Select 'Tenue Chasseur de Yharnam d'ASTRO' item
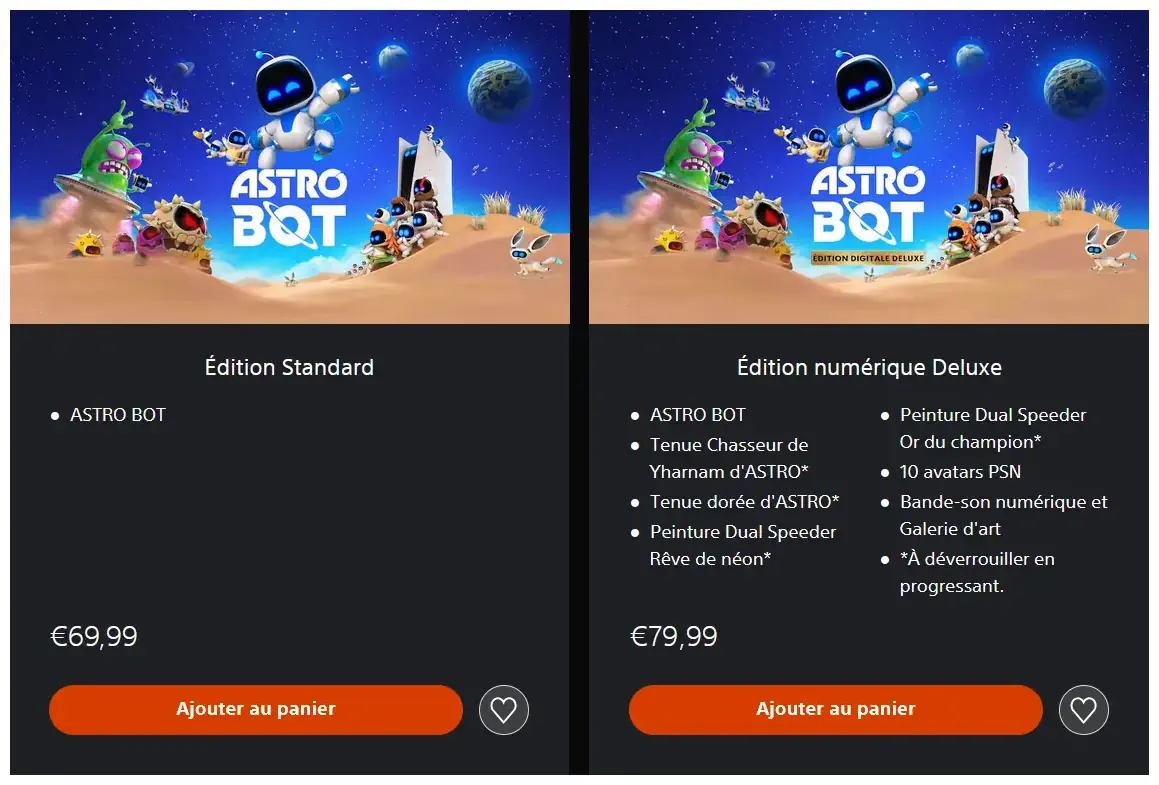1159x785 pixels. click(729, 458)
